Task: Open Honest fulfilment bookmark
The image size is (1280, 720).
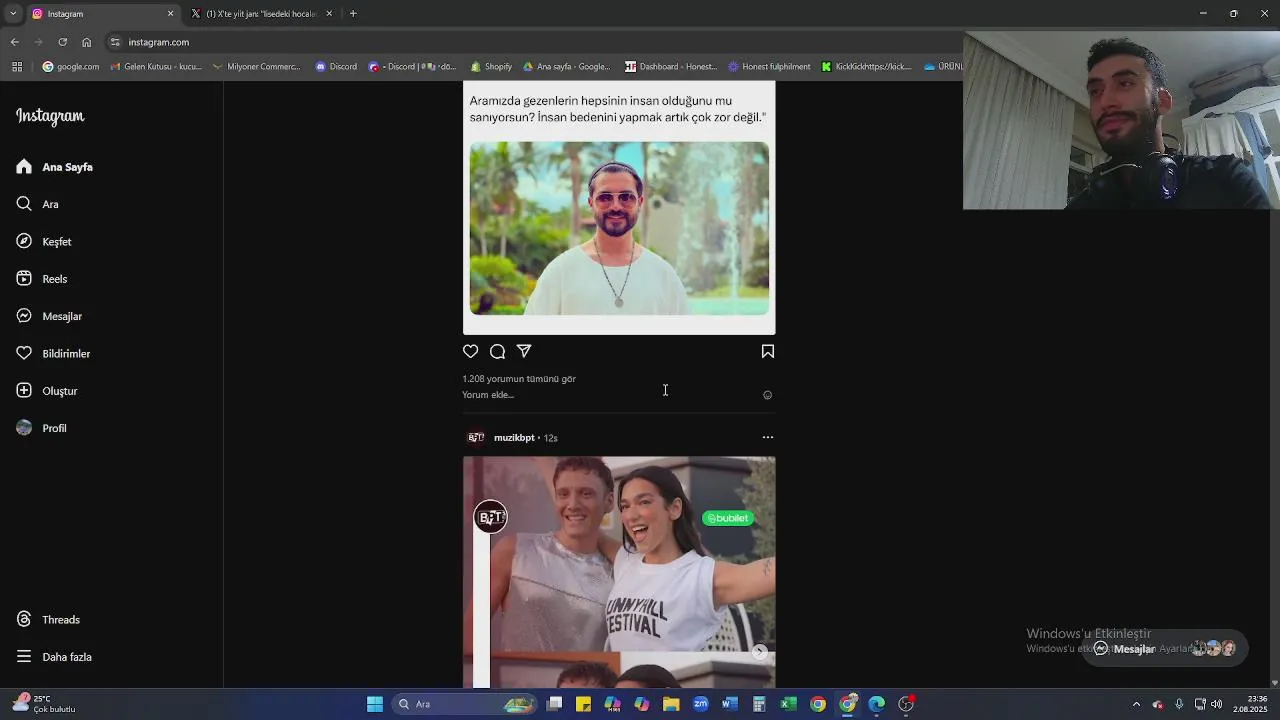Action: click(769, 67)
